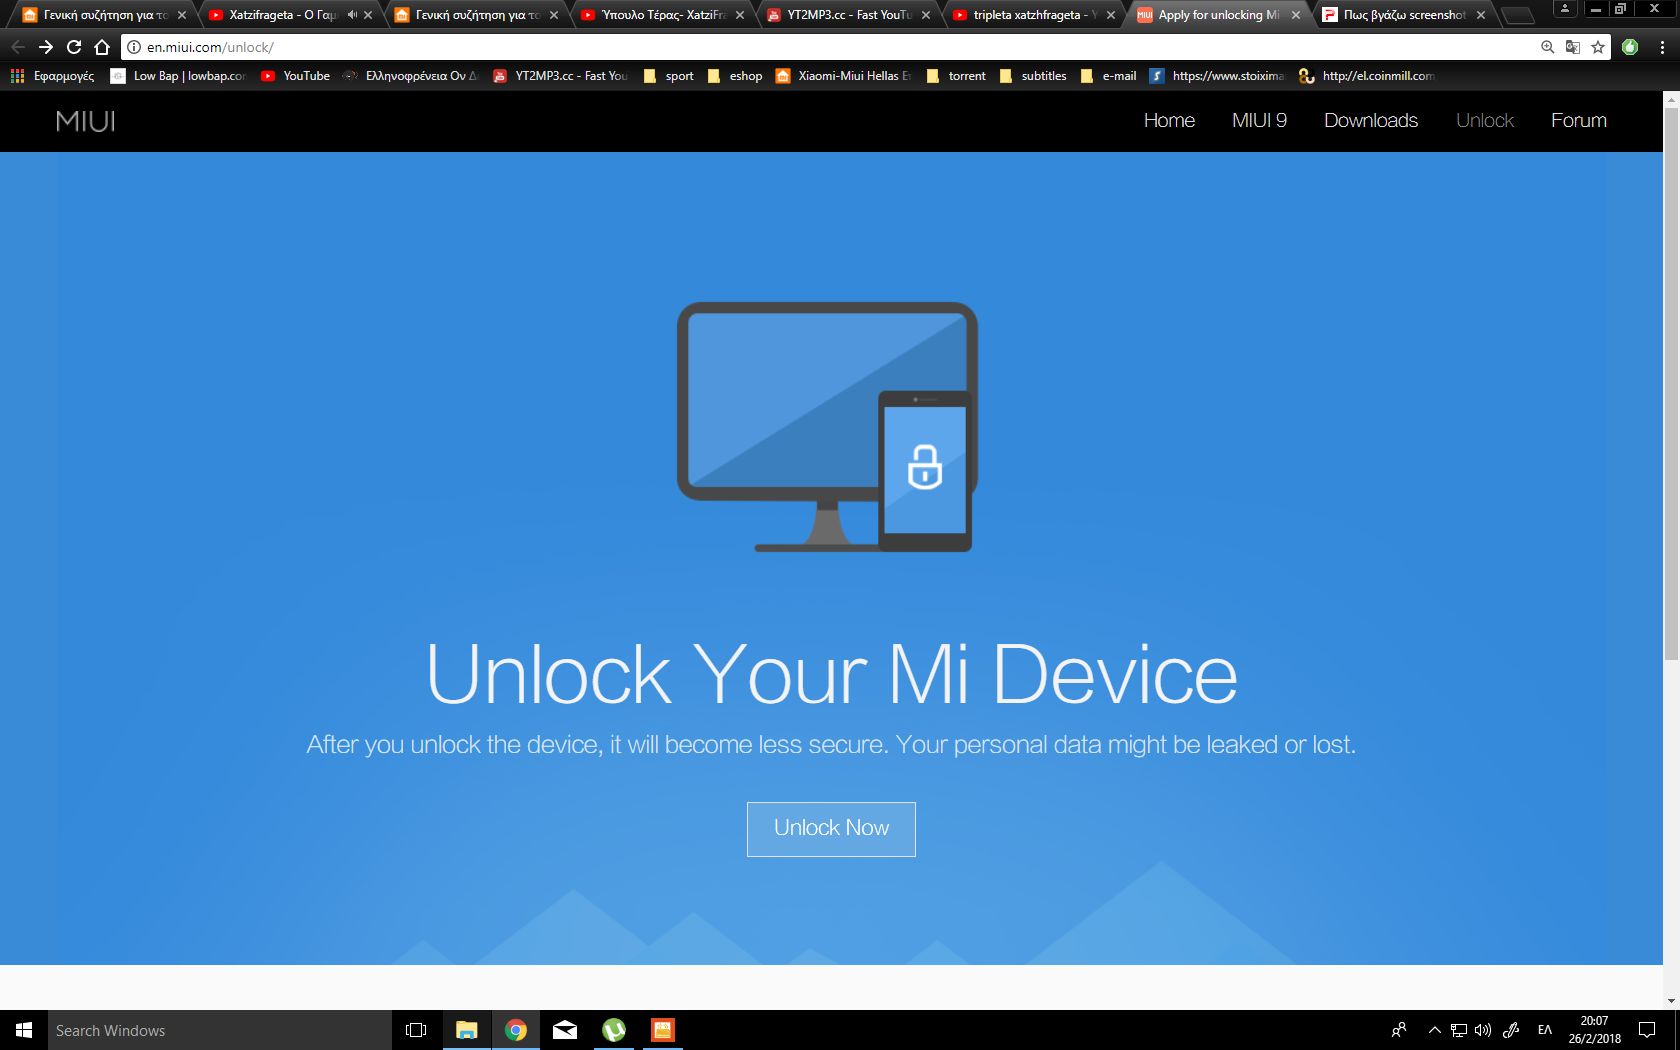Select Unlock in MIUI navigation
1680x1050 pixels.
pyautogui.click(x=1485, y=120)
